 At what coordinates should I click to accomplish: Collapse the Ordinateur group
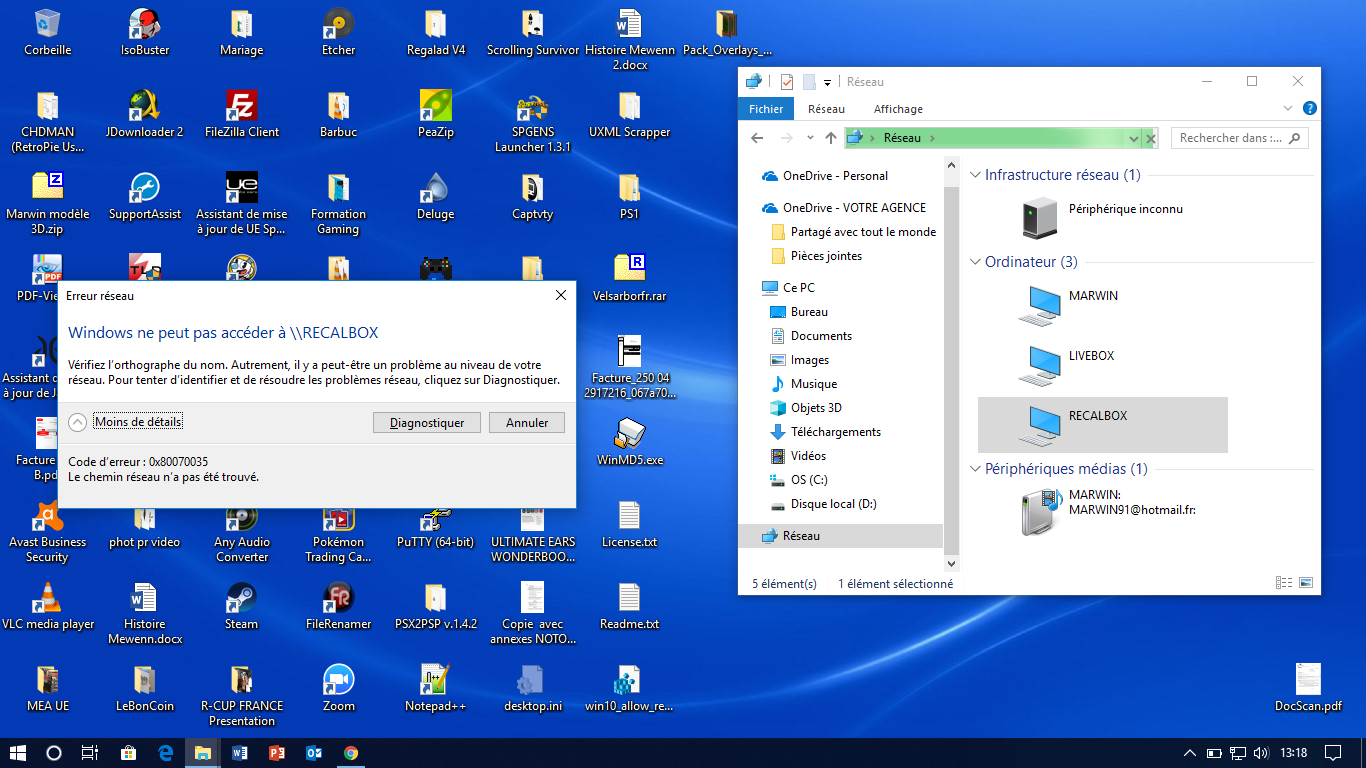[x=976, y=262]
